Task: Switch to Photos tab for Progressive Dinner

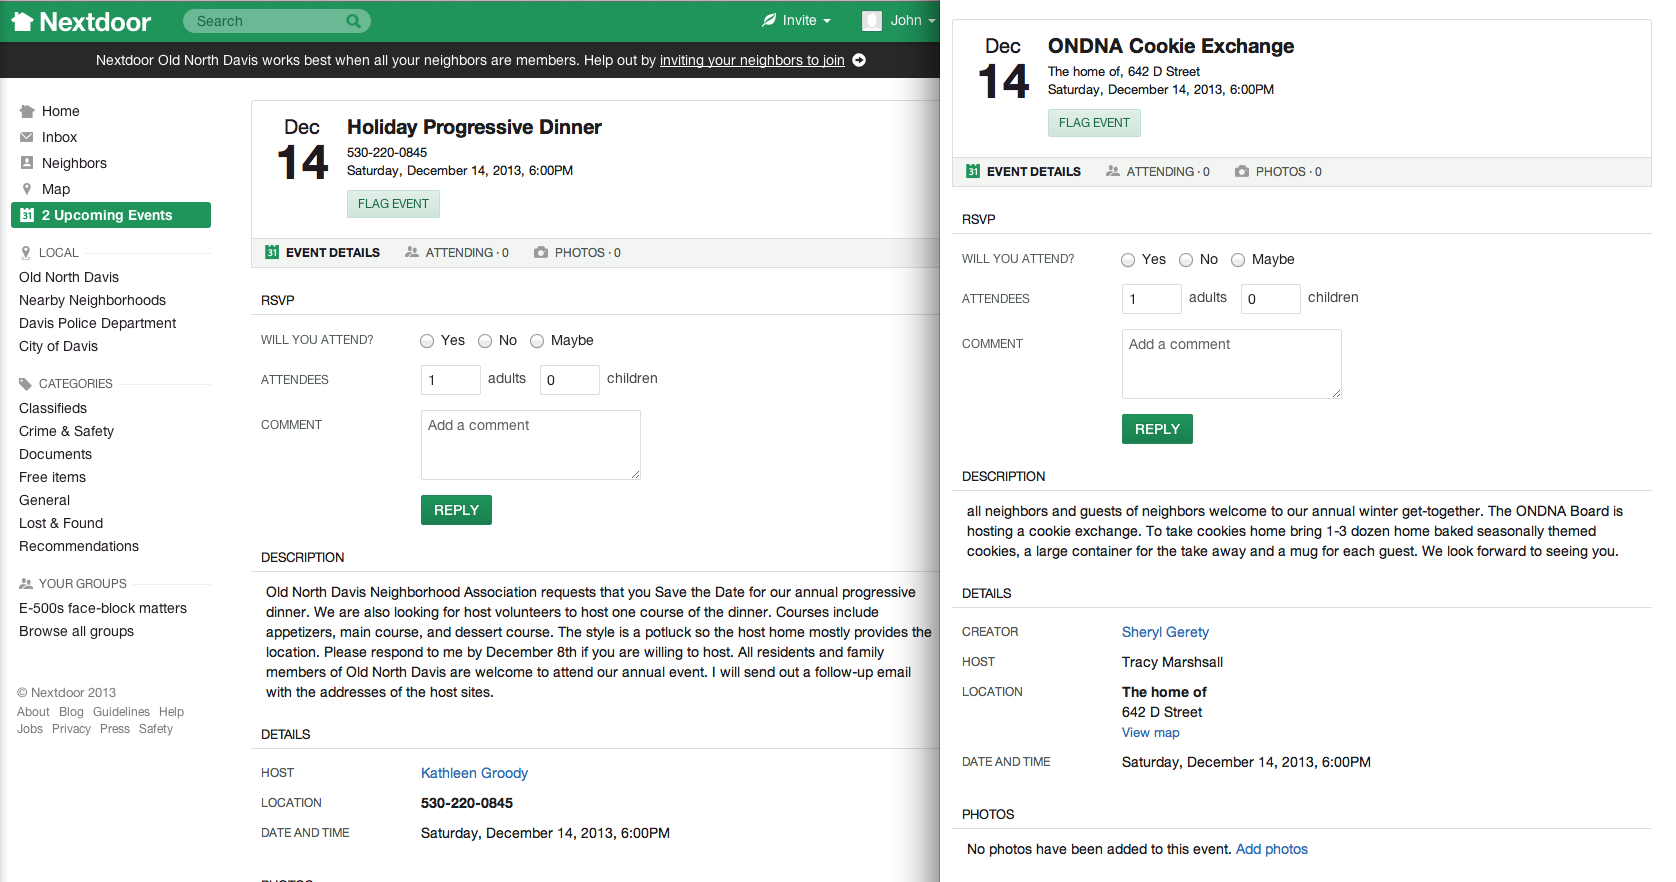Action: click(577, 252)
